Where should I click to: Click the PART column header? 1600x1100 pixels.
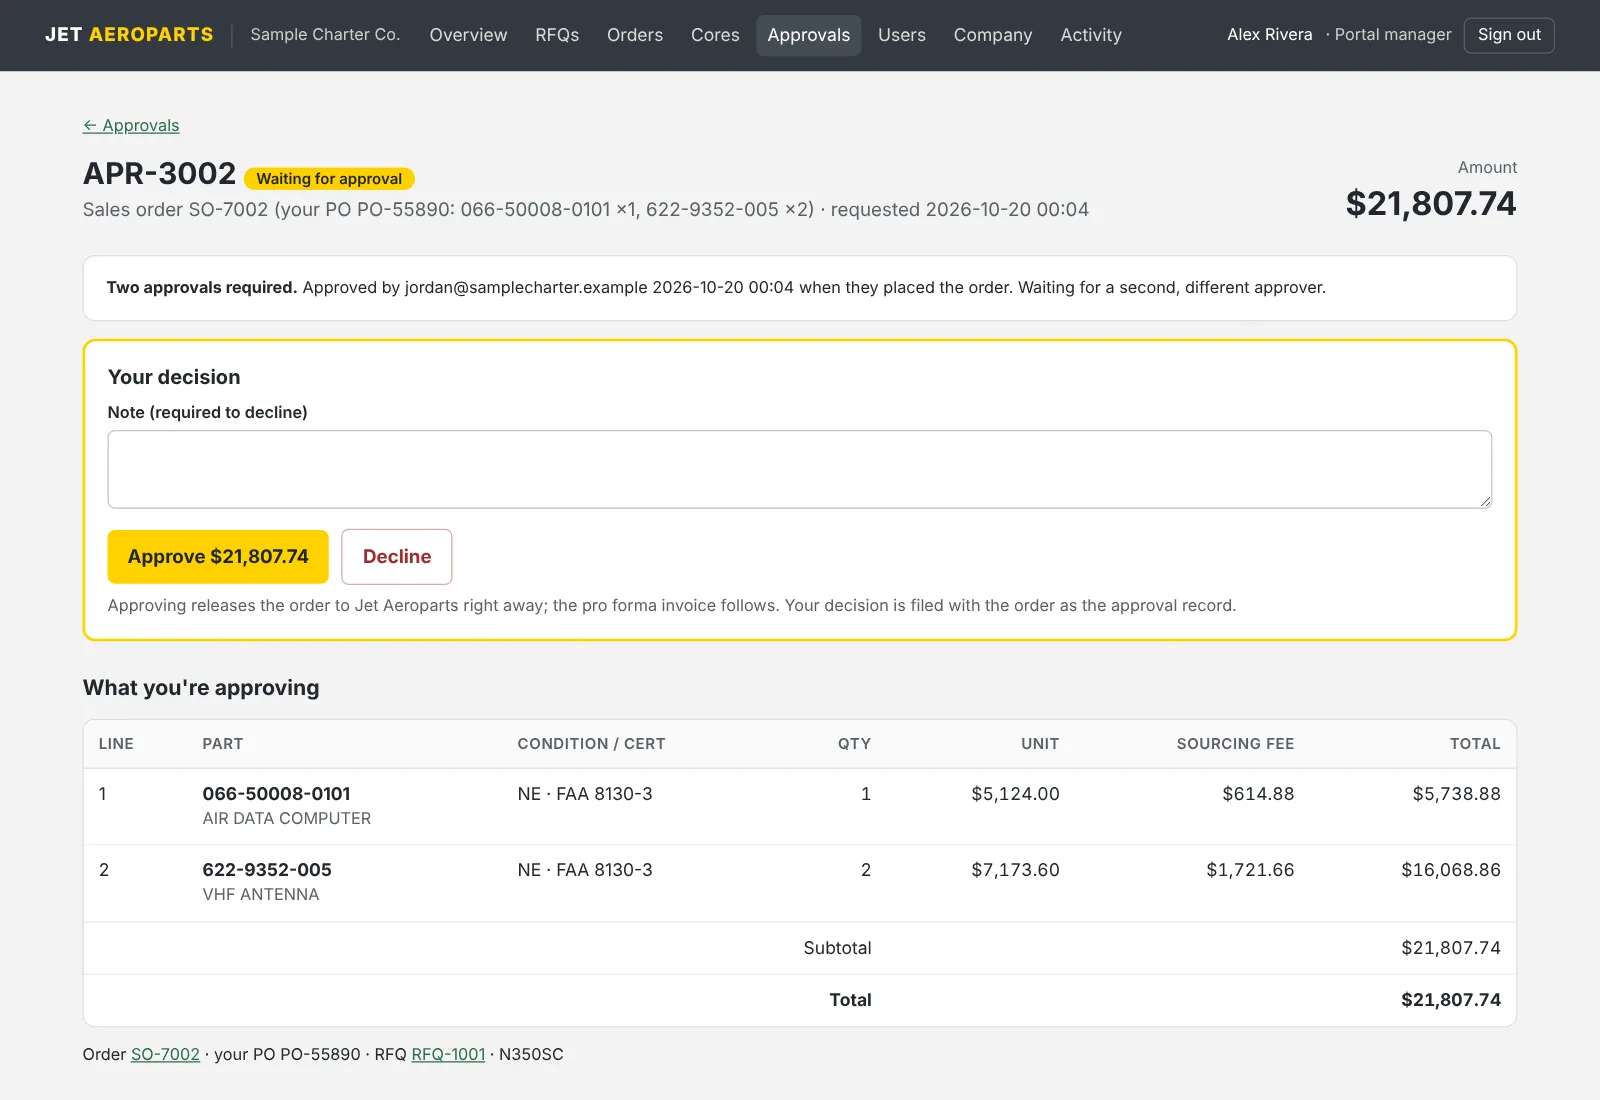222,744
